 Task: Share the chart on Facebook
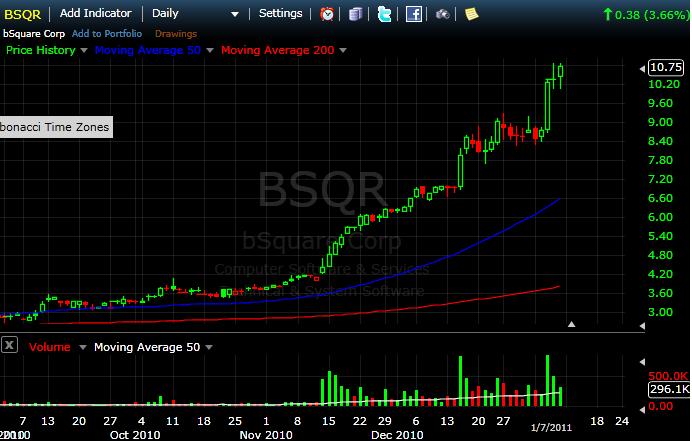coord(414,14)
